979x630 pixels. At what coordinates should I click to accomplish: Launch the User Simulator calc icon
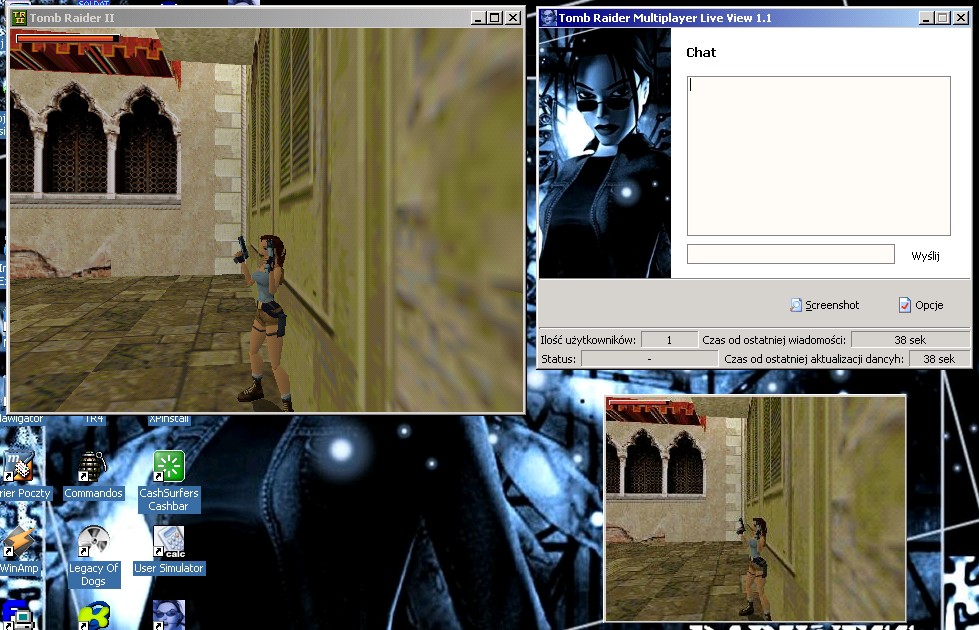point(169,550)
